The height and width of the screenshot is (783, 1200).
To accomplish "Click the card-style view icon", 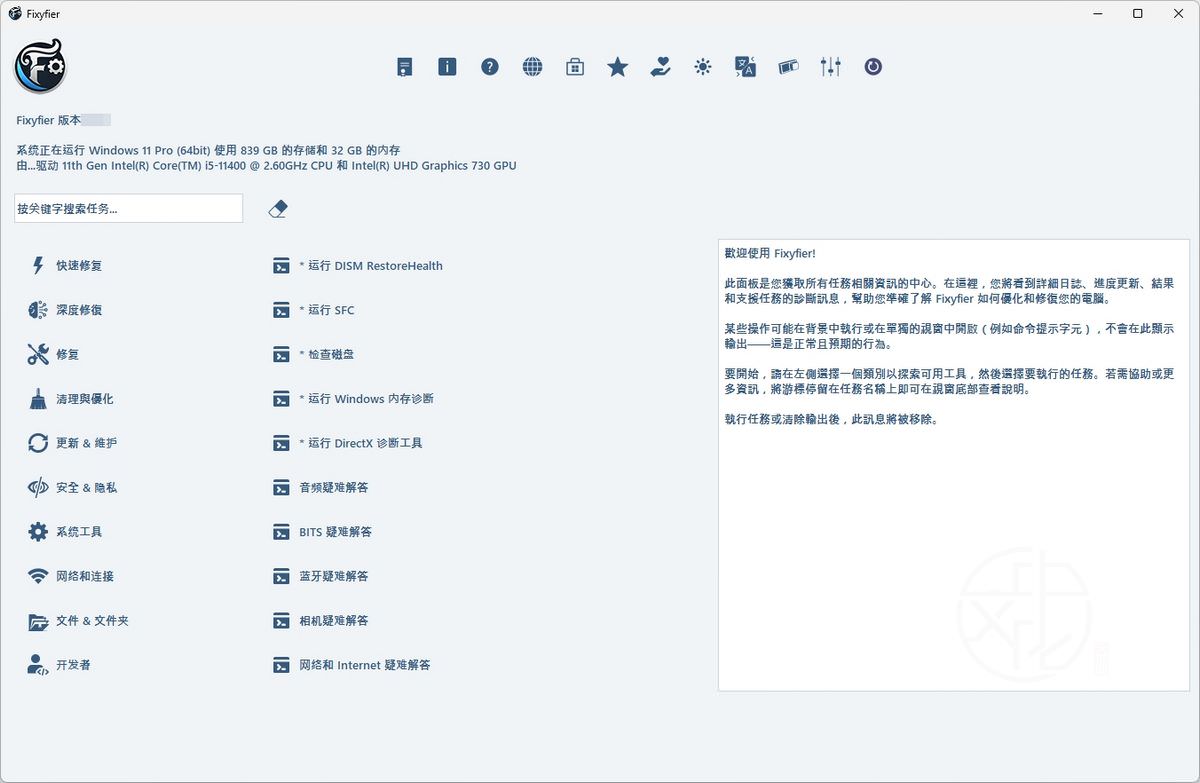I will [788, 66].
